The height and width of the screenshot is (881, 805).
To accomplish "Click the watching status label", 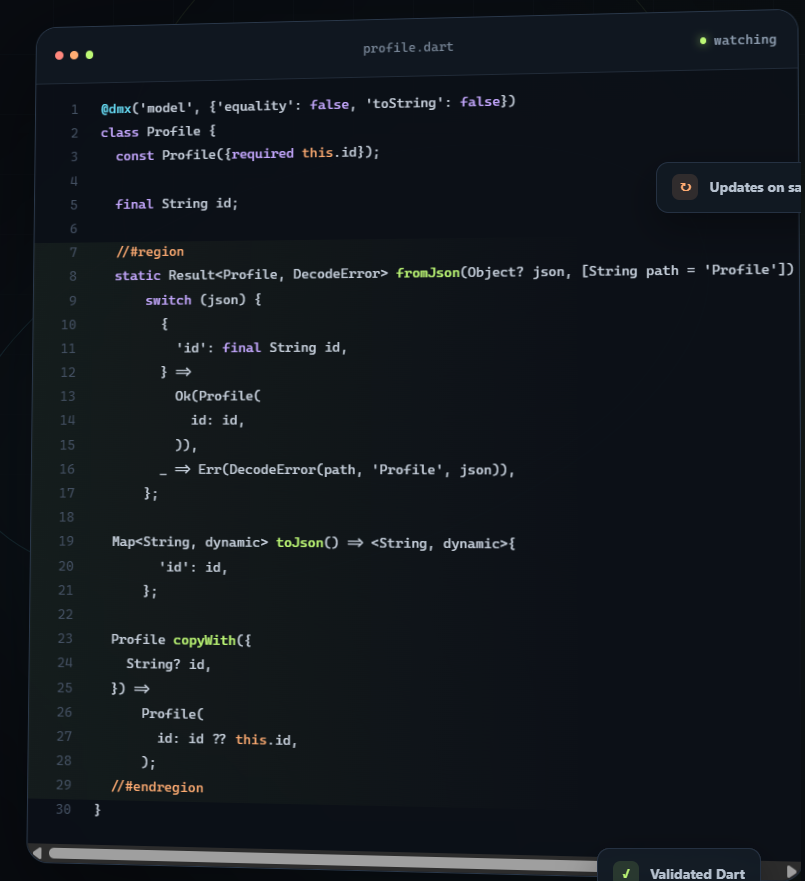I will pos(745,40).
